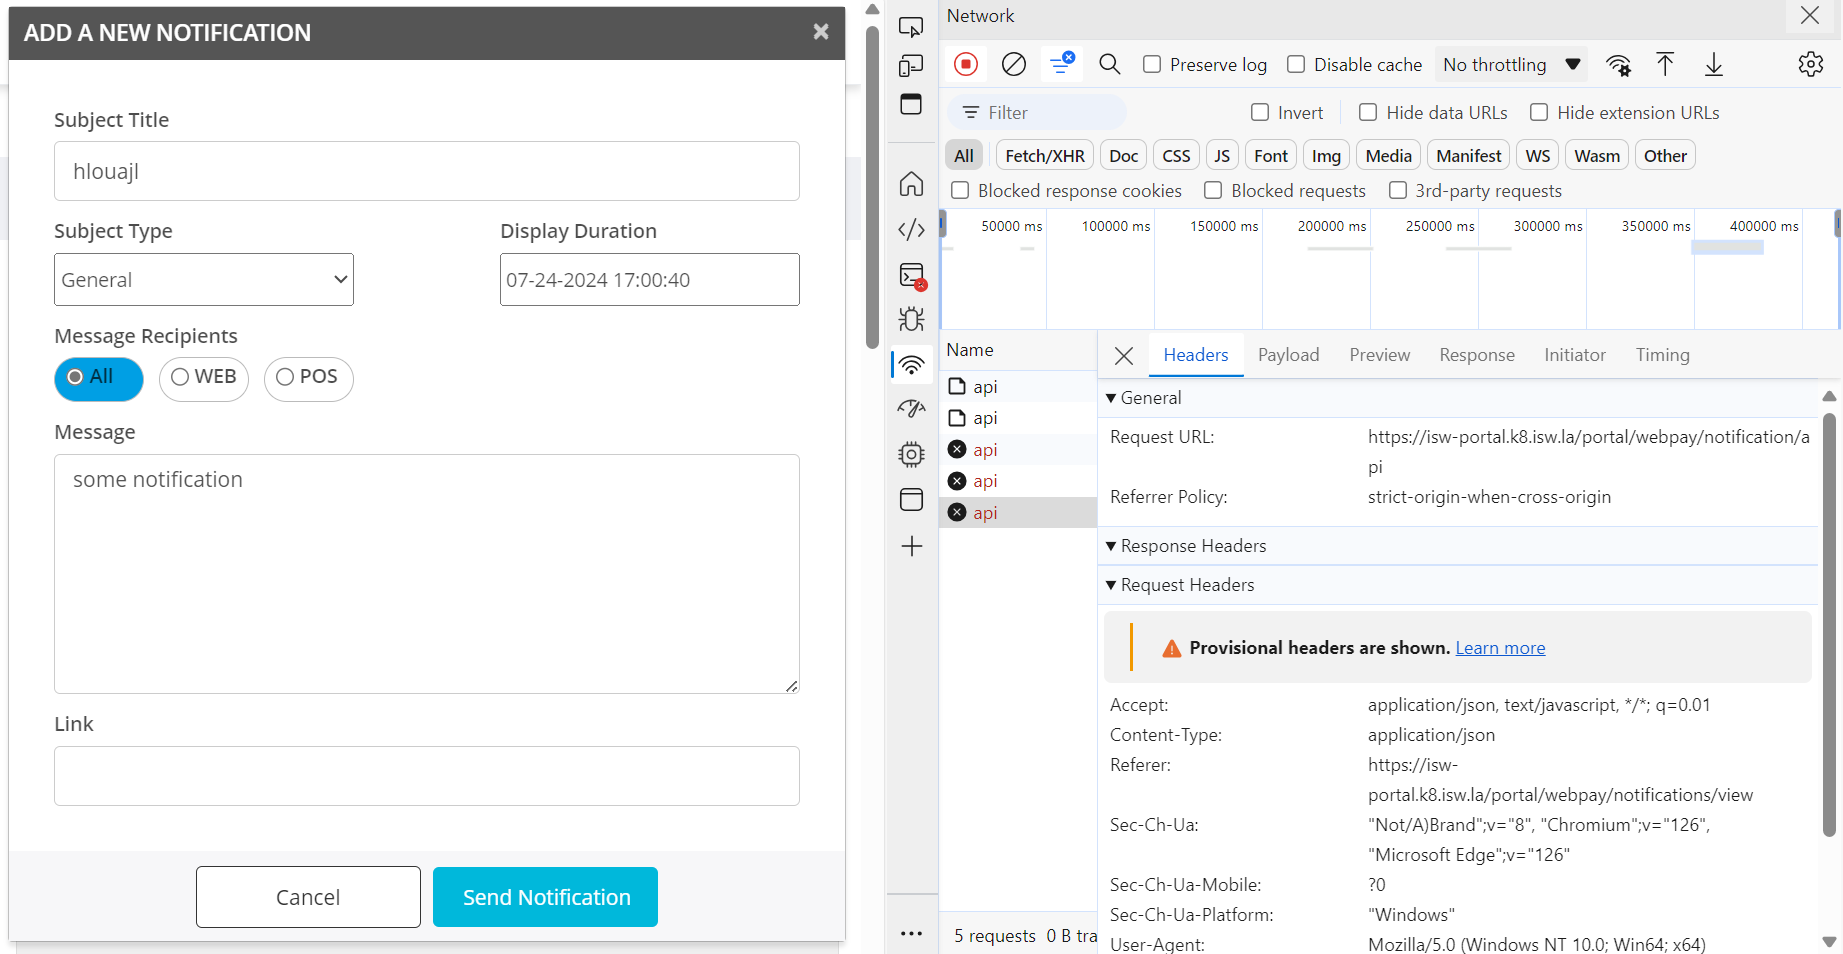Click the network timeline overview at 300000 ms
The image size is (1843, 954).
click(x=1547, y=270)
